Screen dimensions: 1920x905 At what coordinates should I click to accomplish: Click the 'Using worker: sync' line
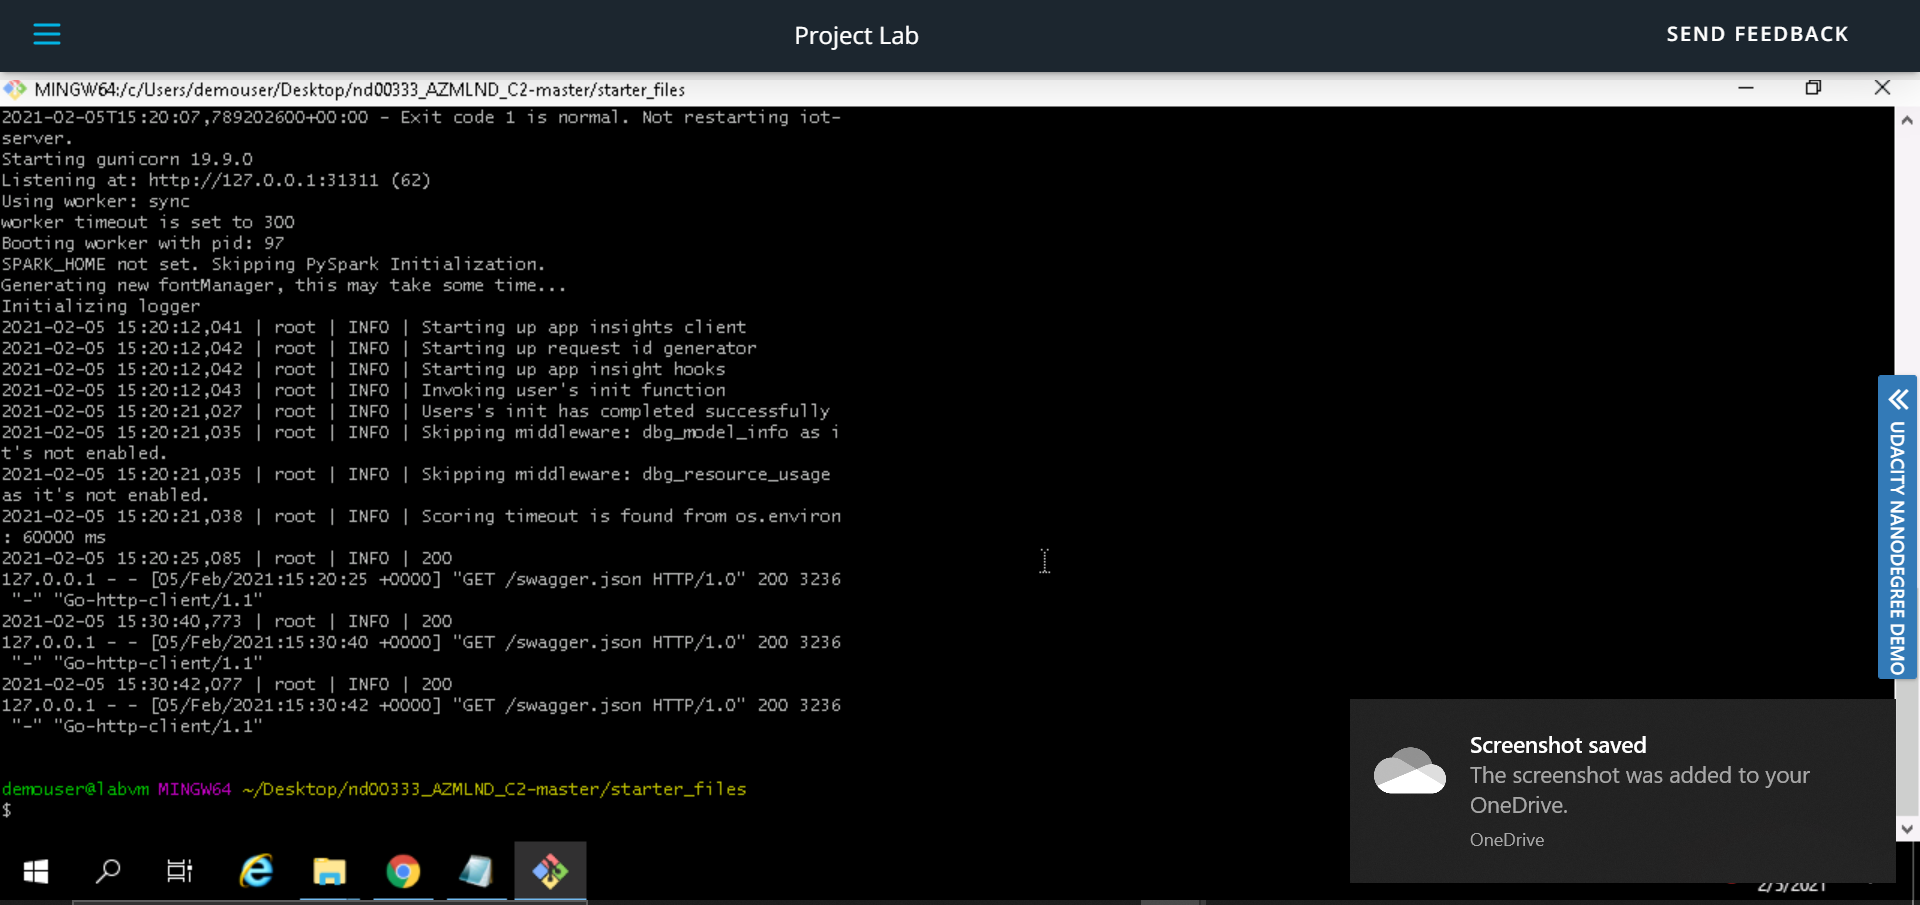coord(96,201)
